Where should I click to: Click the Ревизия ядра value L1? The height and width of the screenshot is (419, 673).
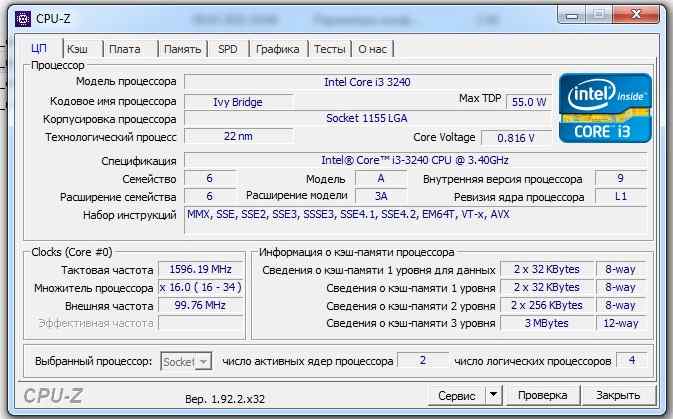(x=621, y=196)
